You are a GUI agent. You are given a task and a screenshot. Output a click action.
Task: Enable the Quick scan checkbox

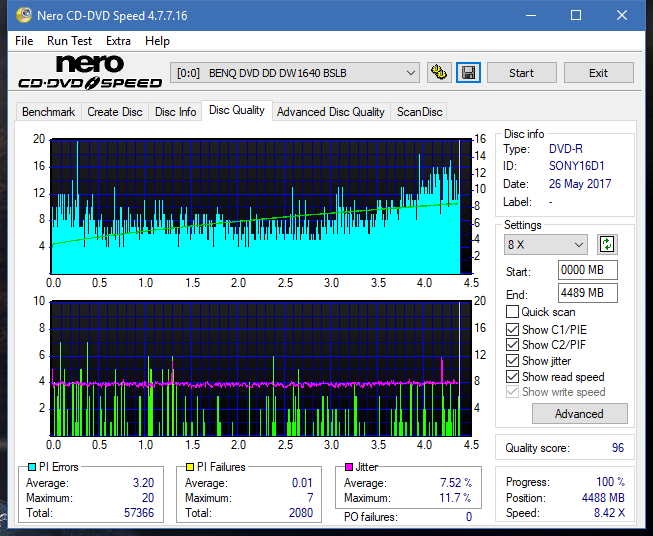(512, 312)
